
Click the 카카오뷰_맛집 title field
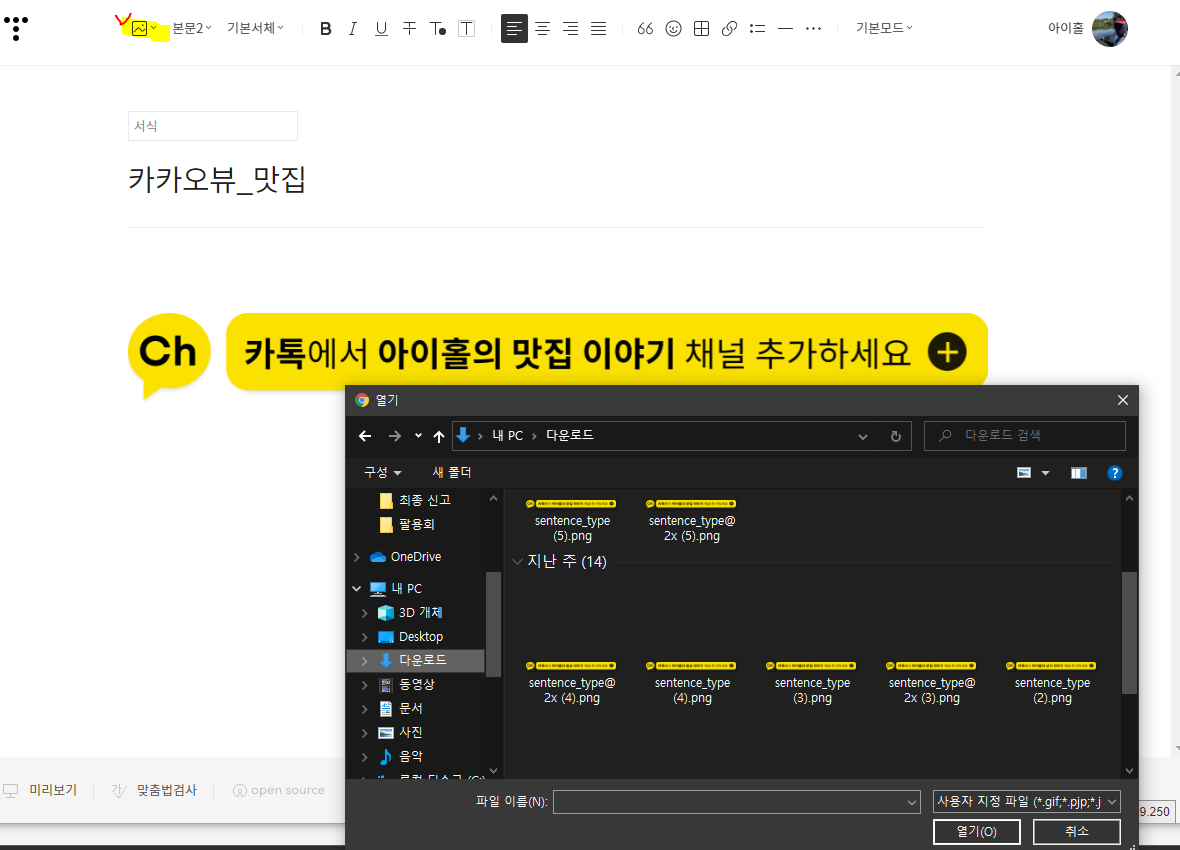[217, 180]
